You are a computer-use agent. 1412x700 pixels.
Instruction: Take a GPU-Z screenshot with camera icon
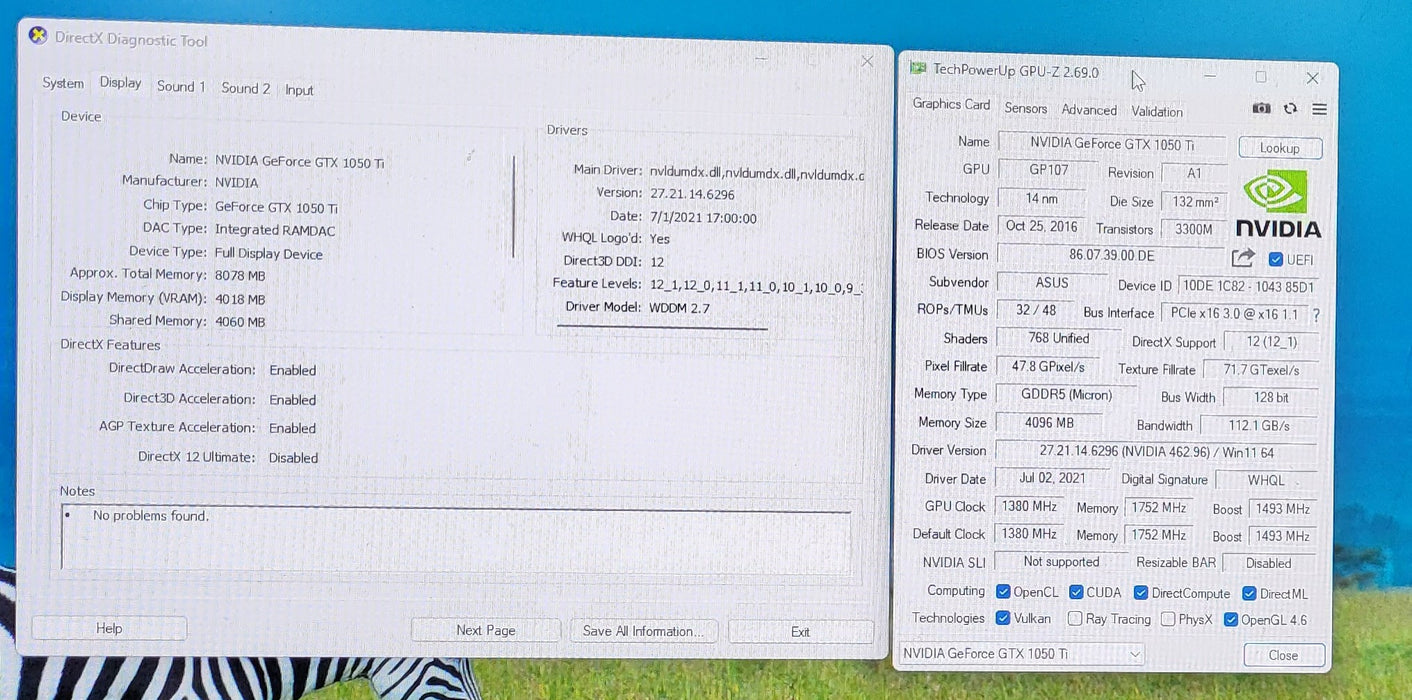click(1261, 109)
